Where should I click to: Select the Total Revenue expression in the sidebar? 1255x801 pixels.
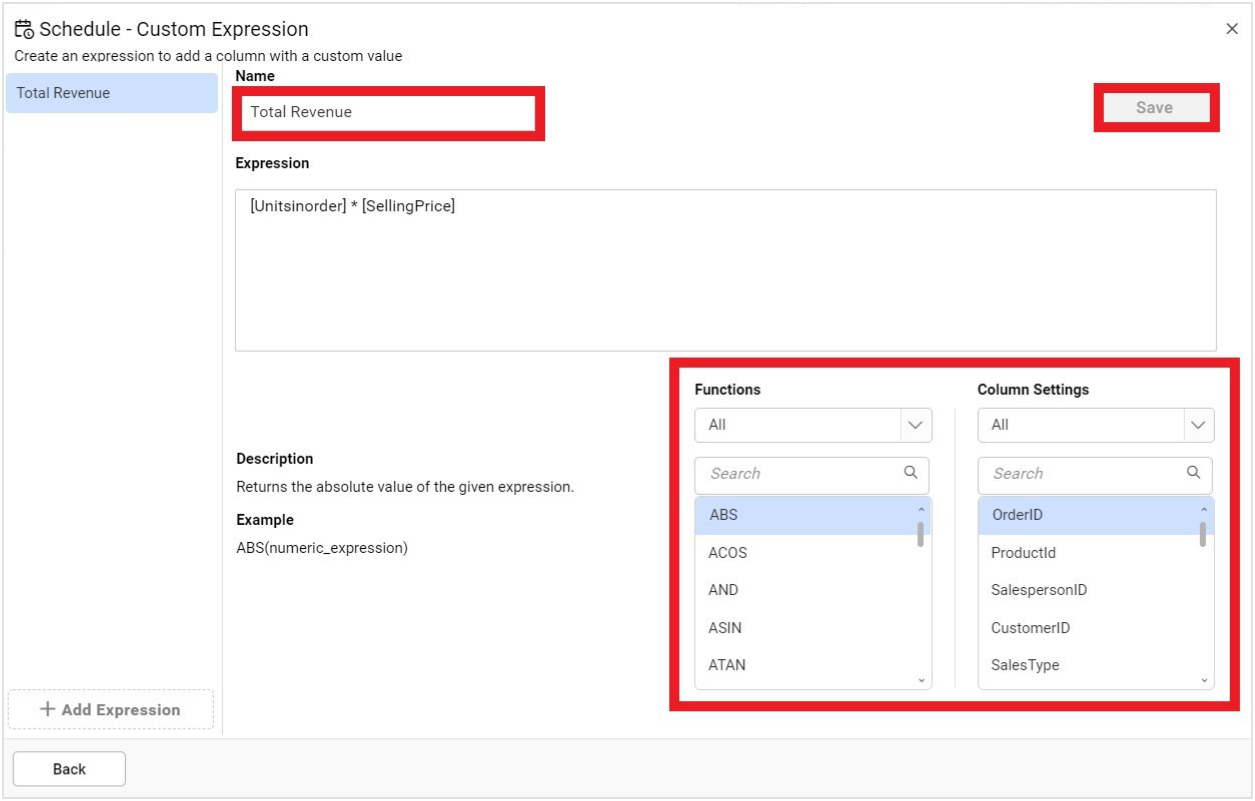point(110,92)
